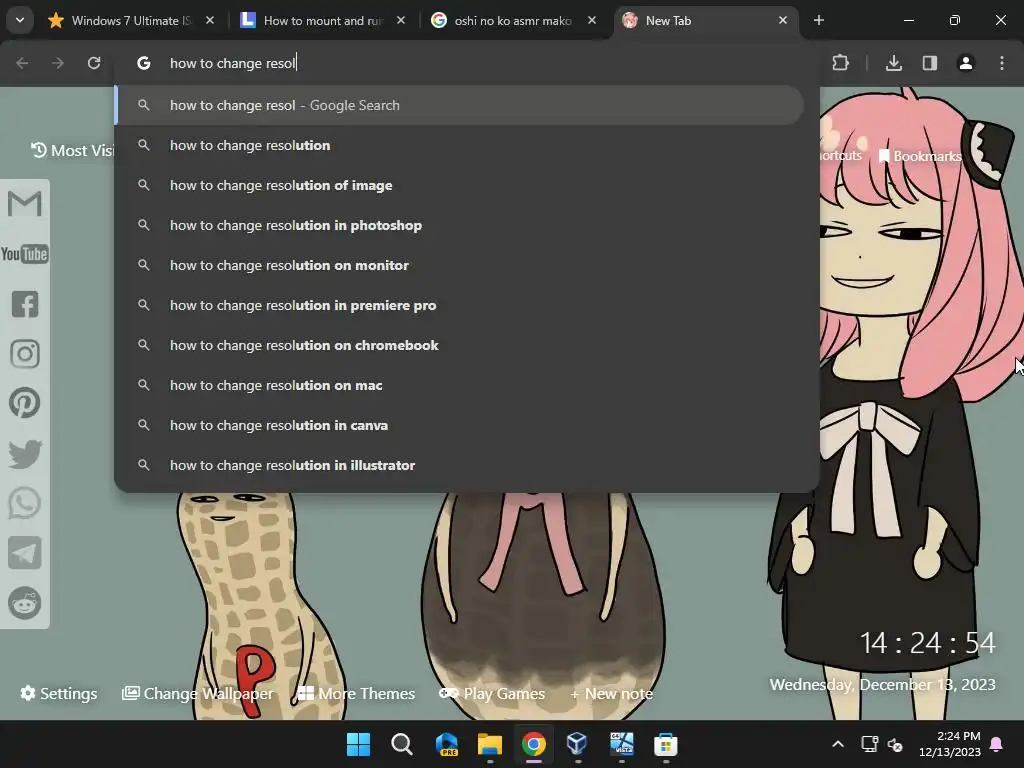Switch to oshi no ko asmr tab

(513, 20)
